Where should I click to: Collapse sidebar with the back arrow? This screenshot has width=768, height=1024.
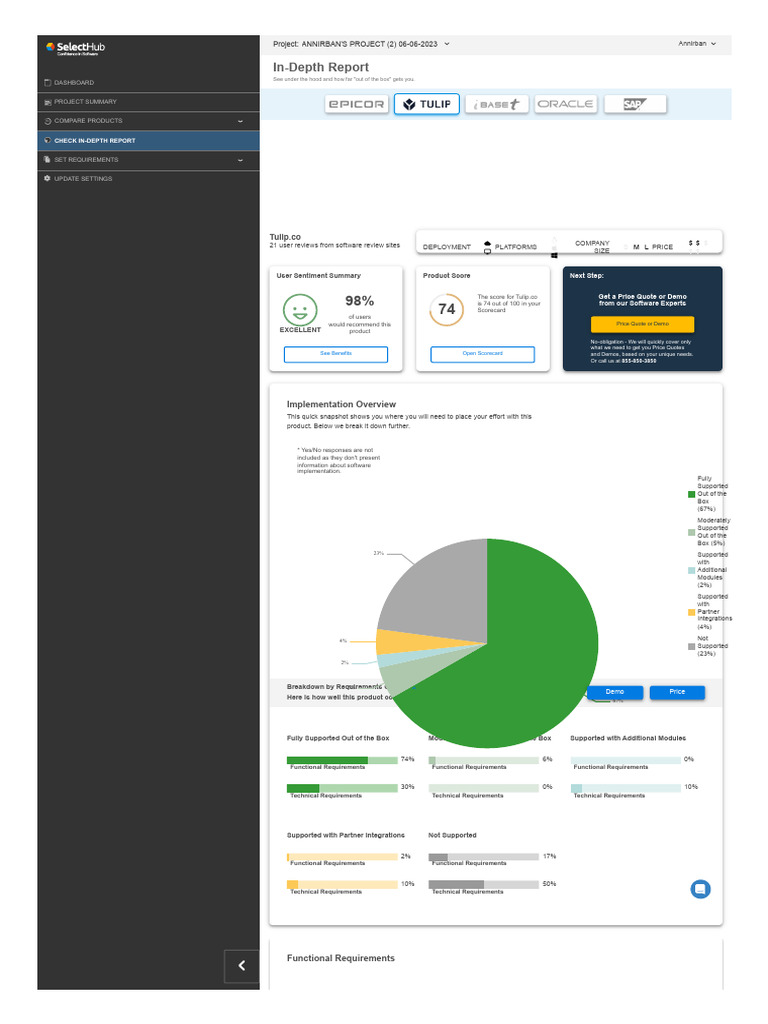242,966
